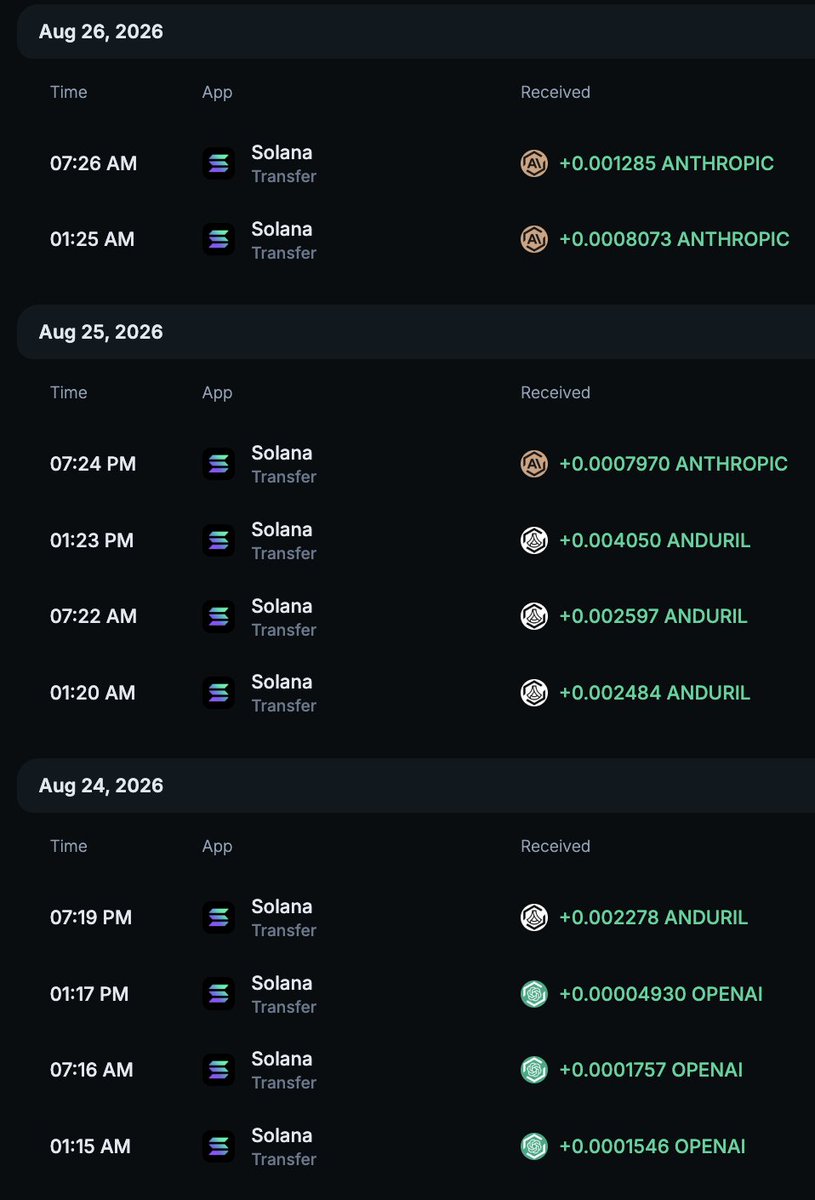
Task: Click the Solana icon in the 07:24 PM row
Action: (218, 464)
